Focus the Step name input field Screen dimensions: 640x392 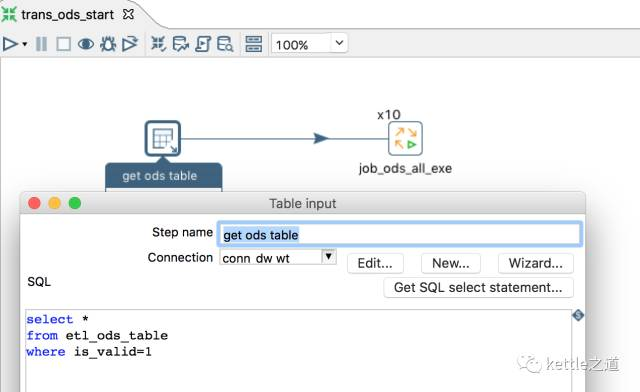[400, 234]
